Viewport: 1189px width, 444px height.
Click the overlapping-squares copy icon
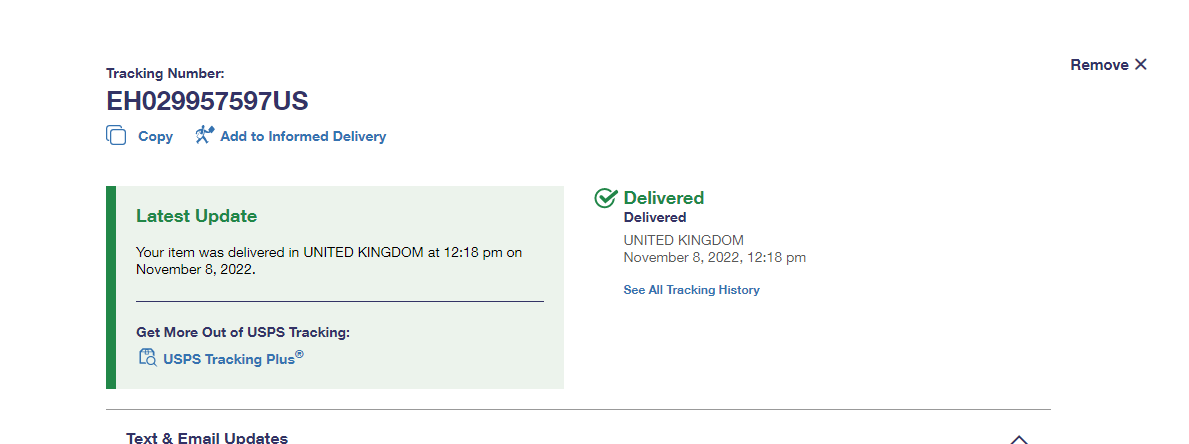click(116, 136)
